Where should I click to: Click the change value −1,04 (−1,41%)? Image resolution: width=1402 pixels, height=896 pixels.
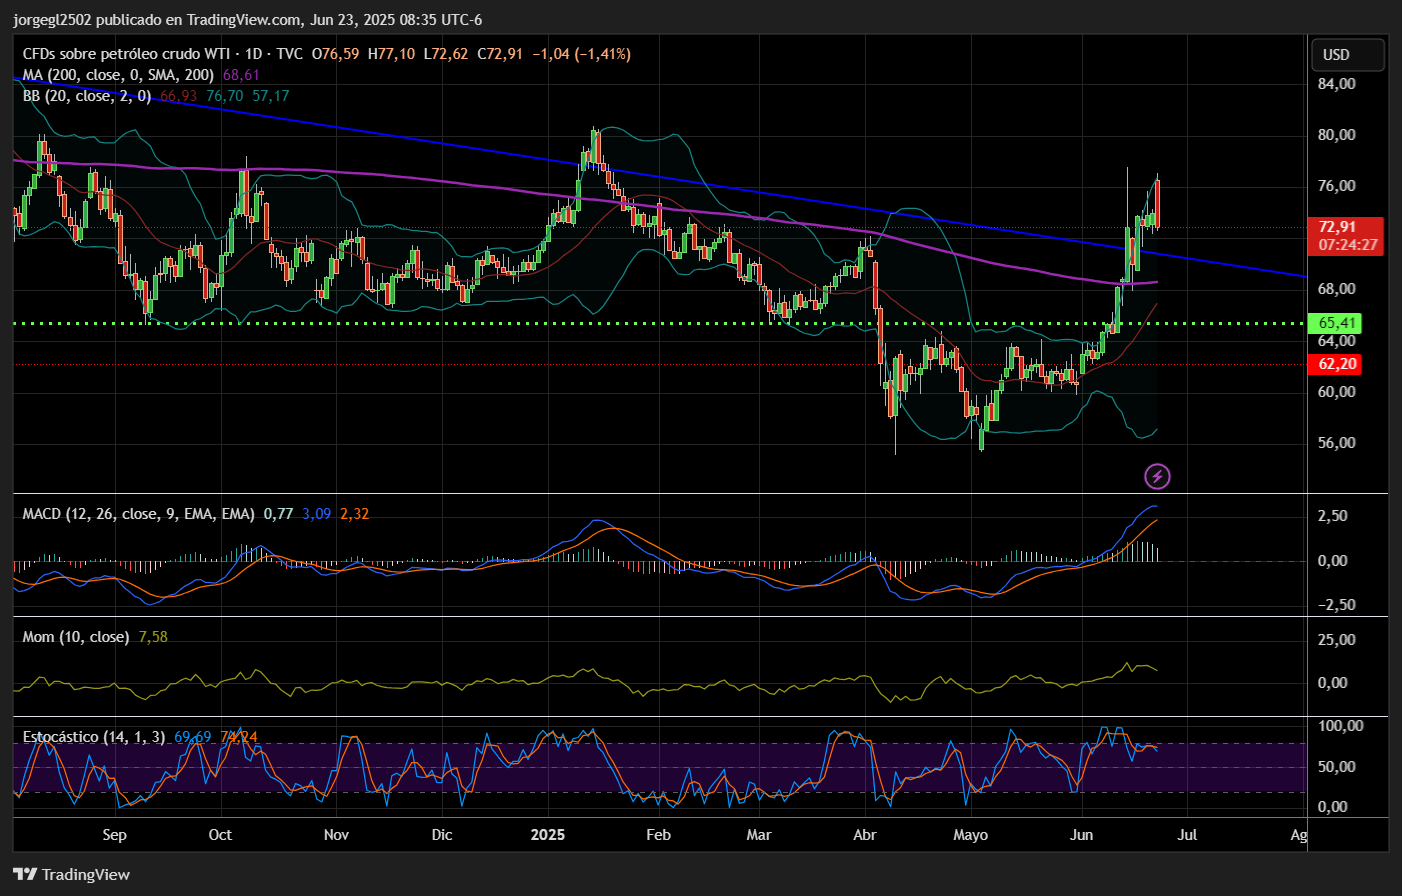[581, 54]
